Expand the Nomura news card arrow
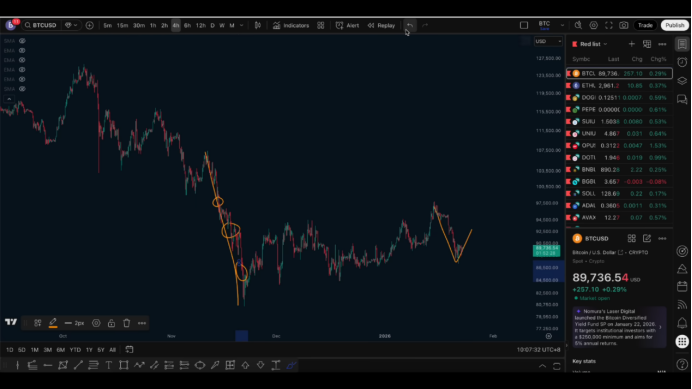The height and width of the screenshot is (389, 692). click(660, 327)
